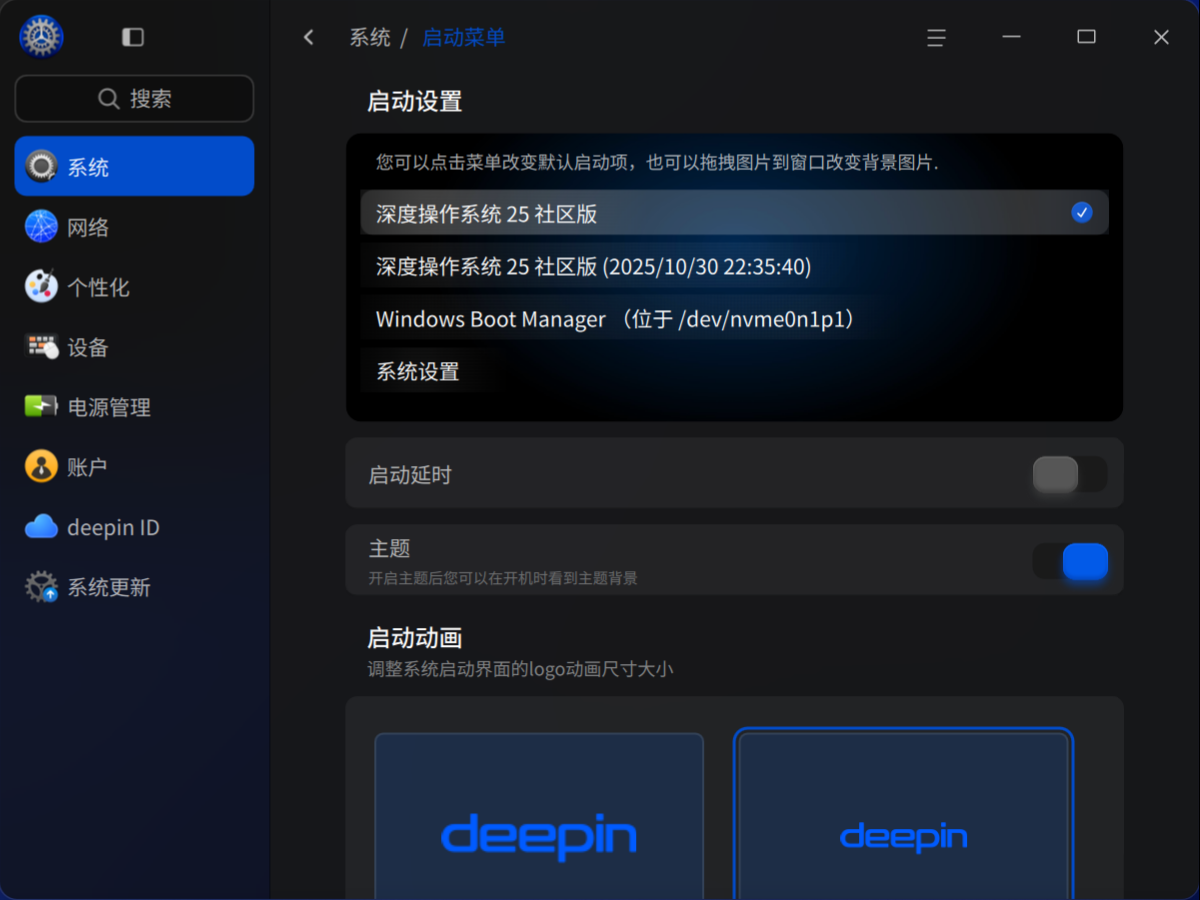
Task: Click the 个性化 palette icon
Action: [42, 287]
